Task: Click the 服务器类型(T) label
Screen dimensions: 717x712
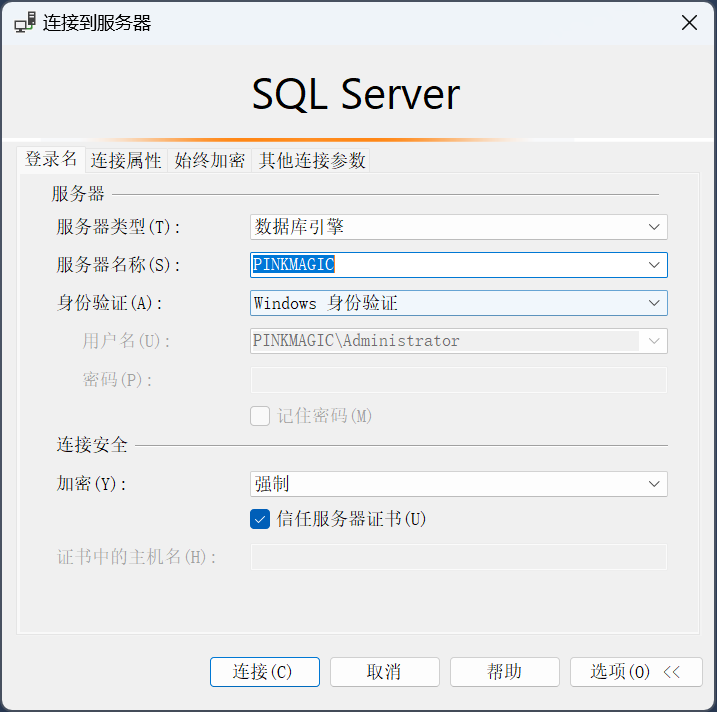Action: point(118,227)
